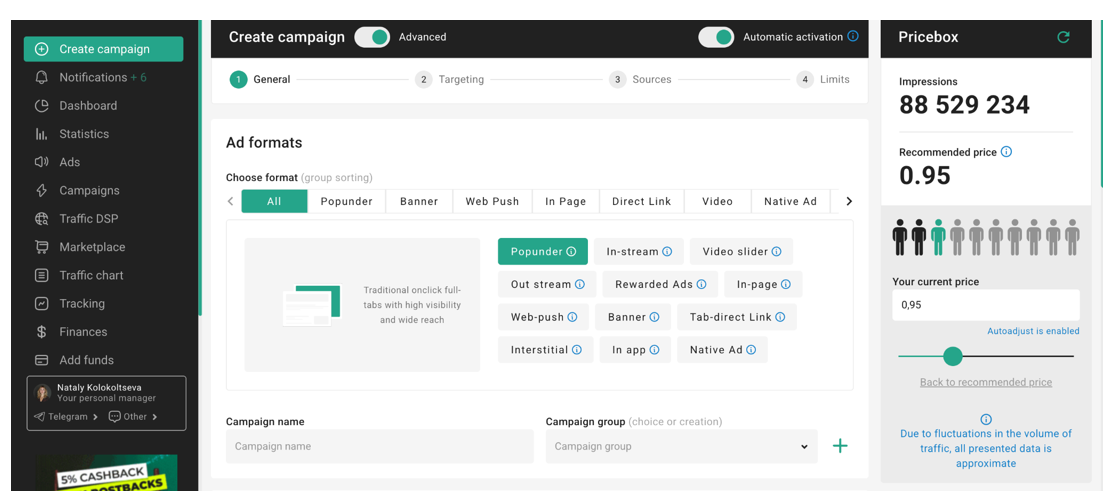This screenshot has height=502, width=1117.
Task: Disable the Automatic activation switch
Action: tap(715, 37)
